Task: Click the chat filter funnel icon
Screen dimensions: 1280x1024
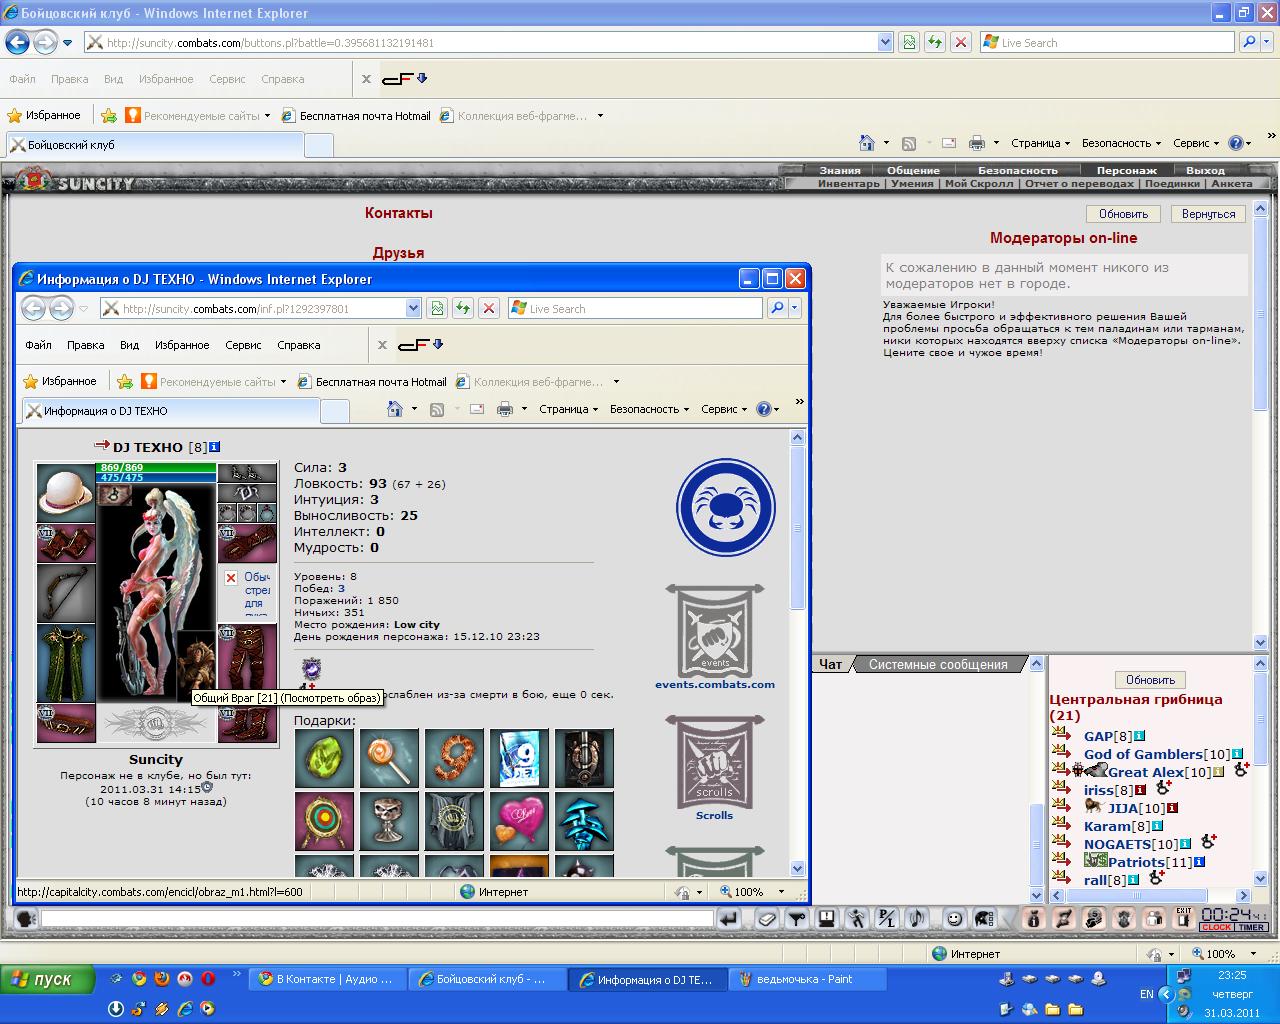Action: [x=797, y=919]
